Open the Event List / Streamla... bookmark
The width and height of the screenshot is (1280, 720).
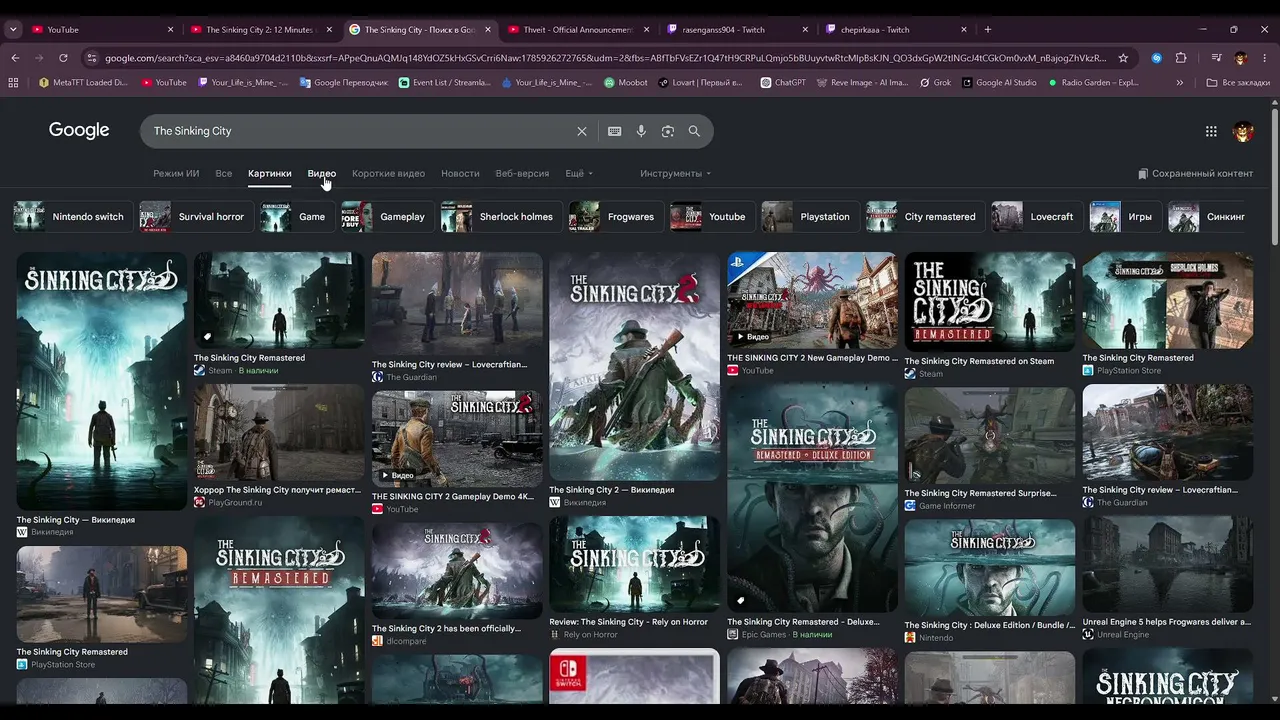445,83
